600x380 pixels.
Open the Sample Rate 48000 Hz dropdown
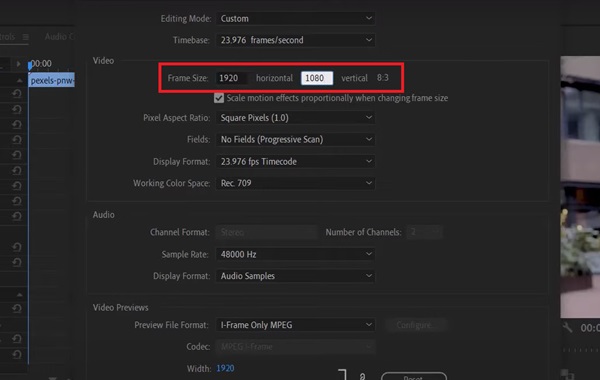pyautogui.click(x=295, y=254)
